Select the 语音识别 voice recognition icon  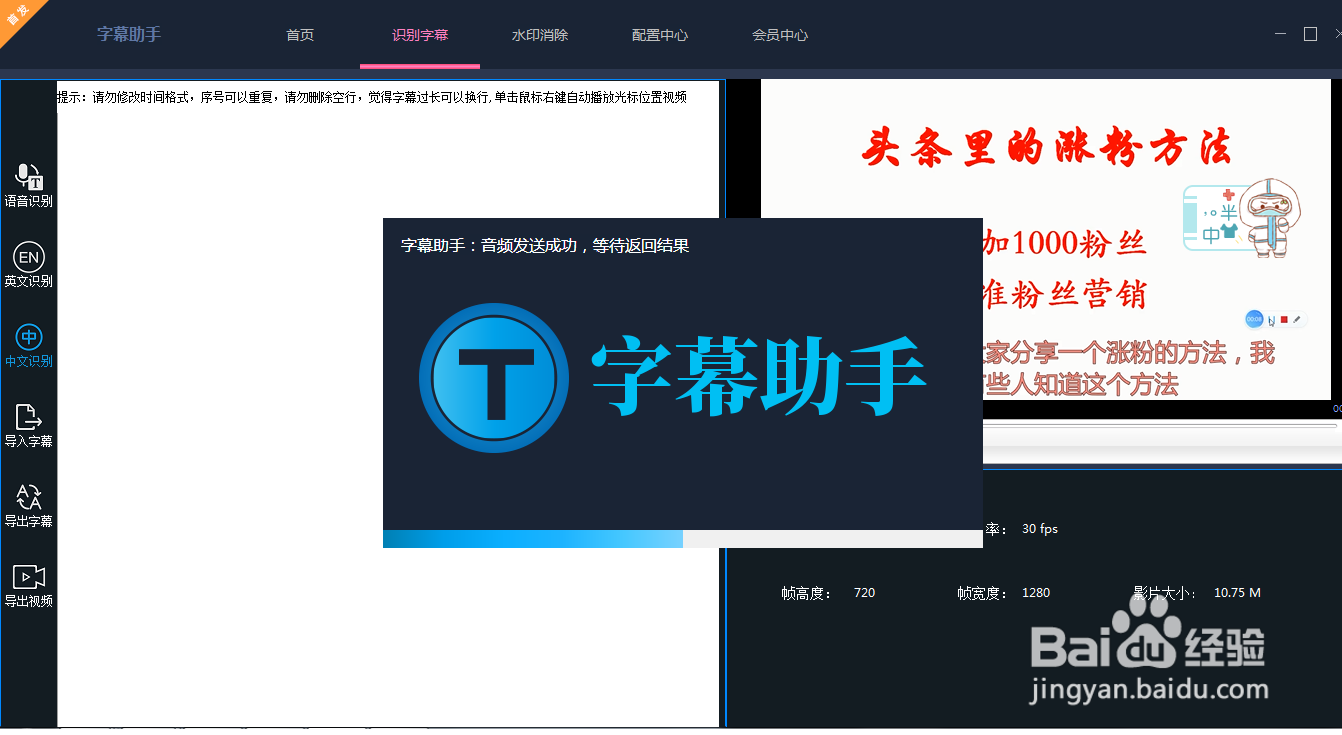point(29,177)
